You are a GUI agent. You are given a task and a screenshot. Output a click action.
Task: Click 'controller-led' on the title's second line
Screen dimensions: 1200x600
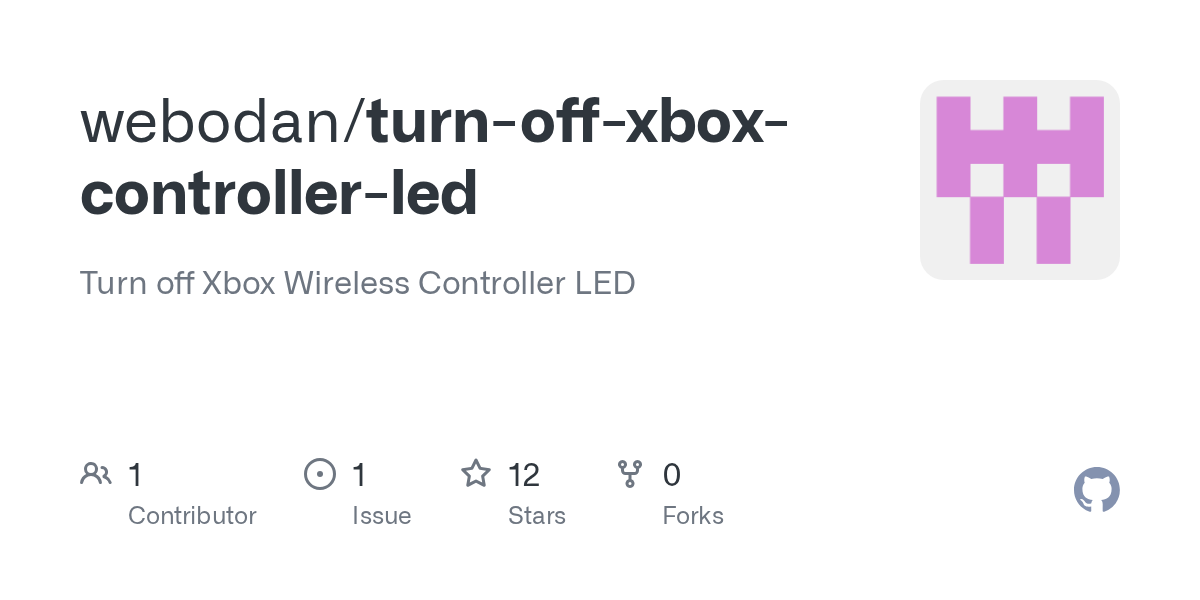(x=279, y=194)
